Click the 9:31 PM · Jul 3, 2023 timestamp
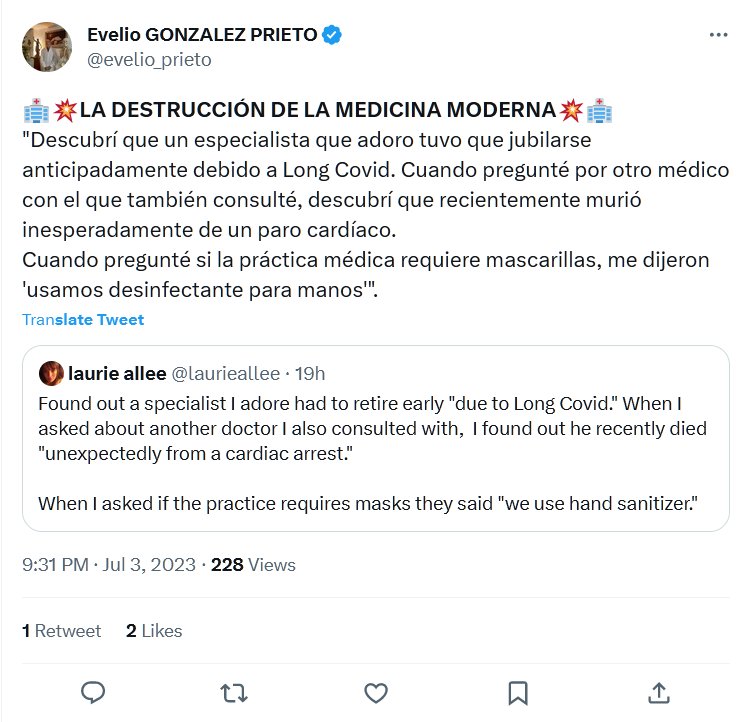The width and height of the screenshot is (746, 722). 108,565
